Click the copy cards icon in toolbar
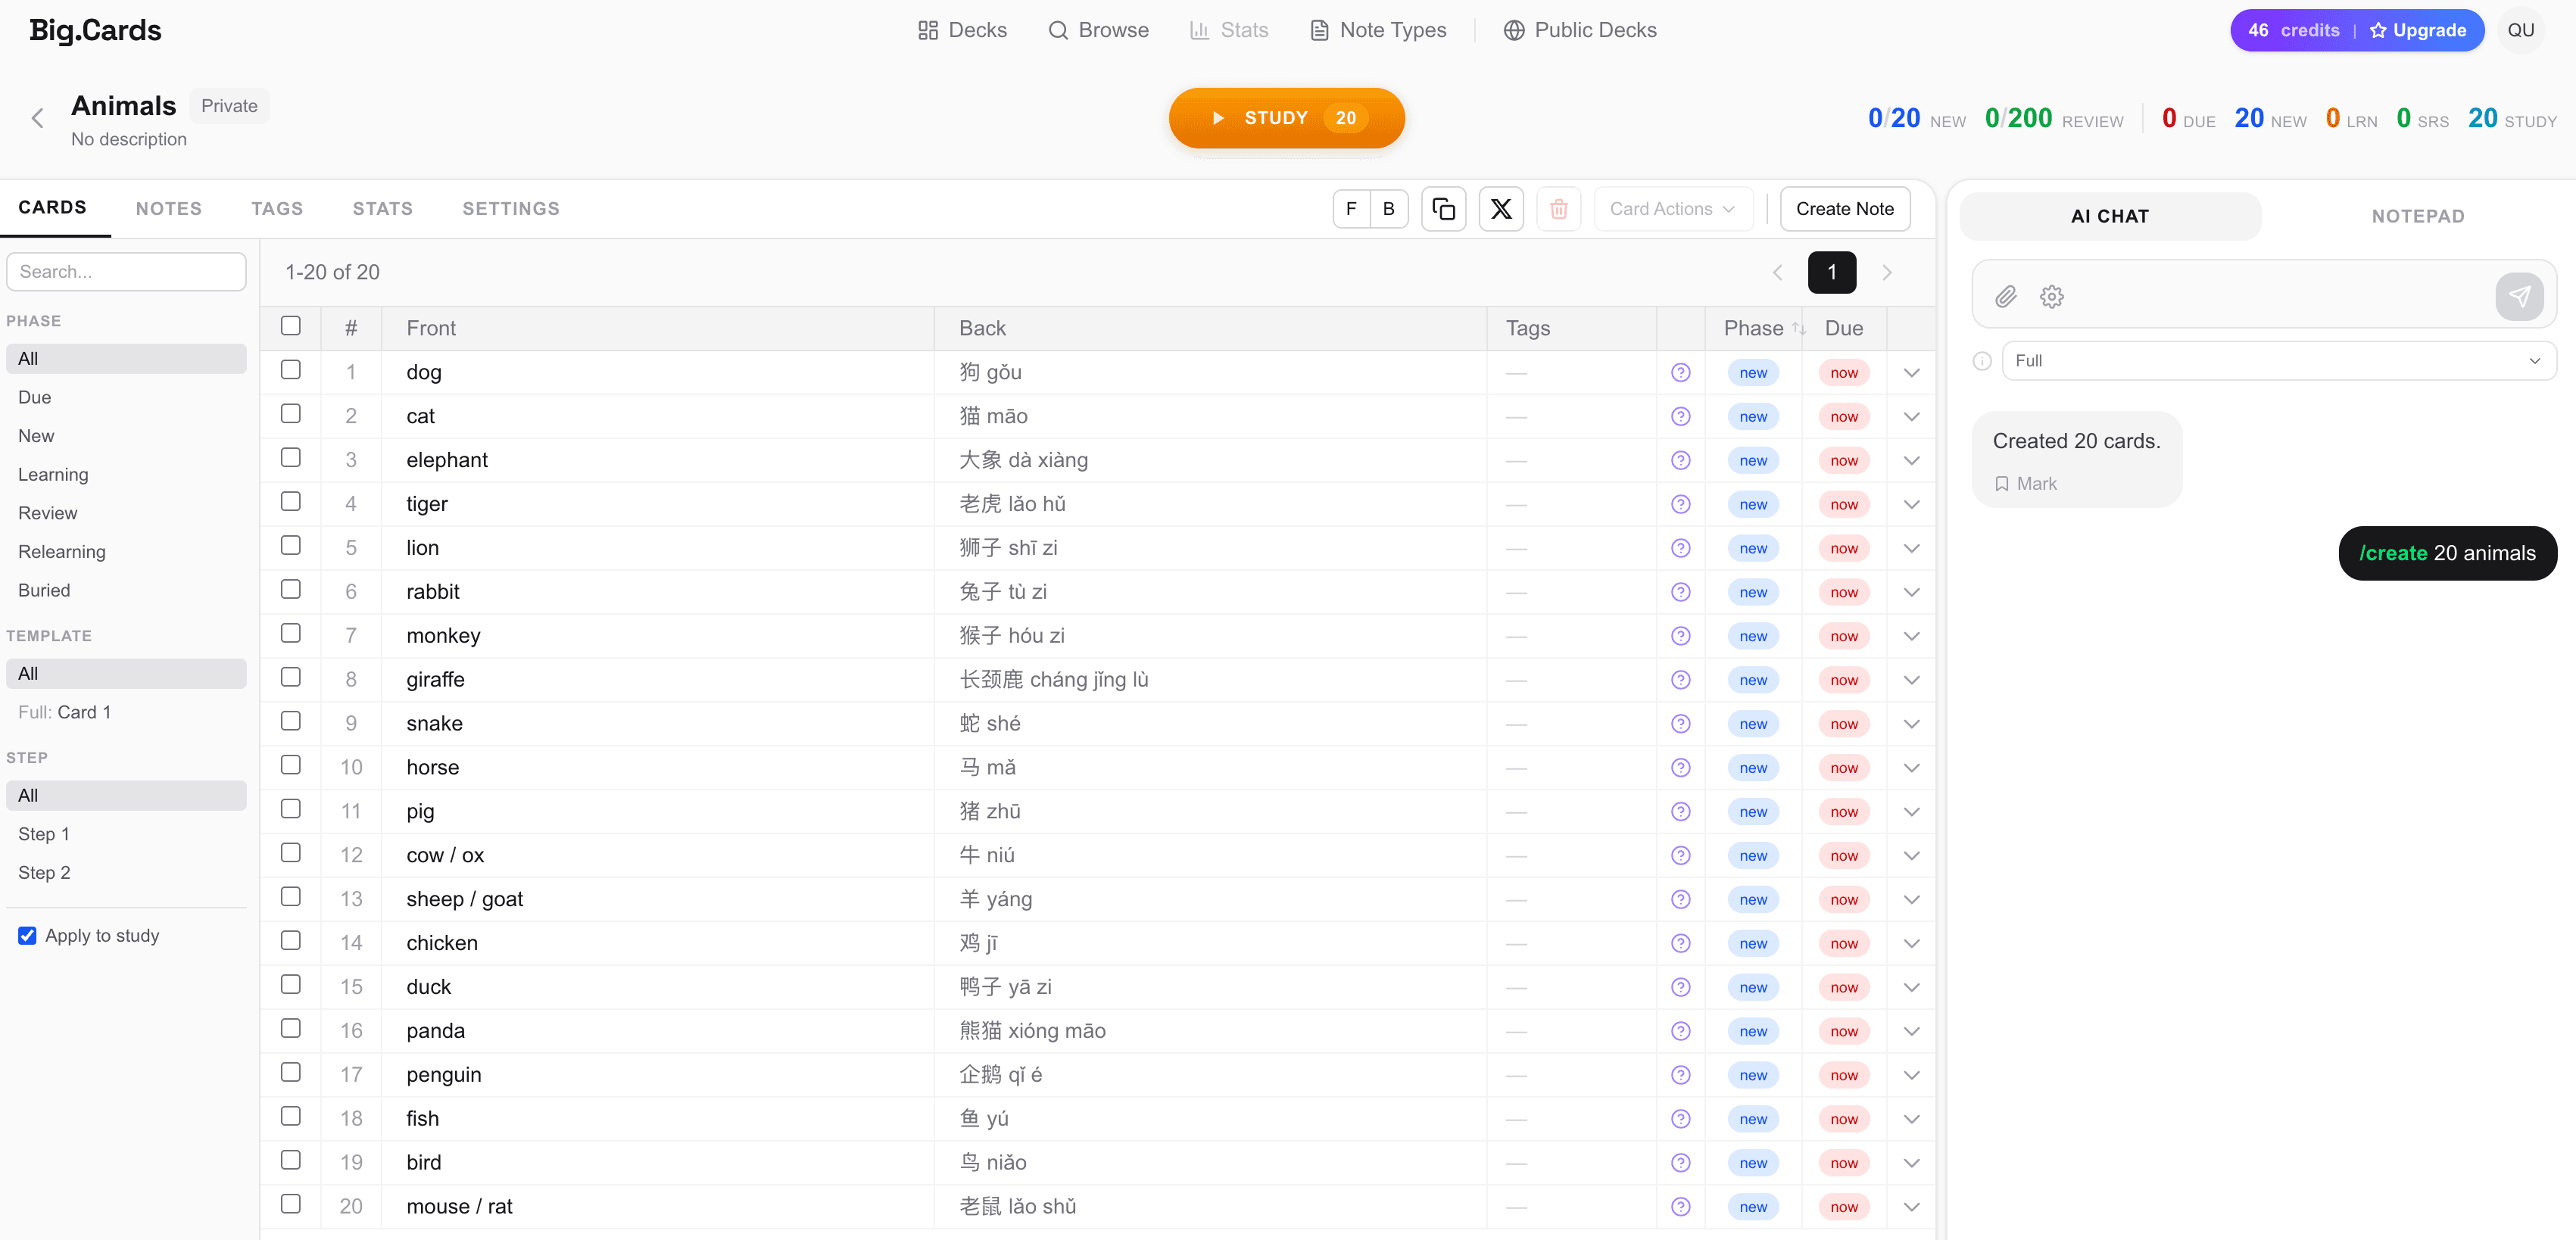The height and width of the screenshot is (1240, 2576). point(1443,209)
